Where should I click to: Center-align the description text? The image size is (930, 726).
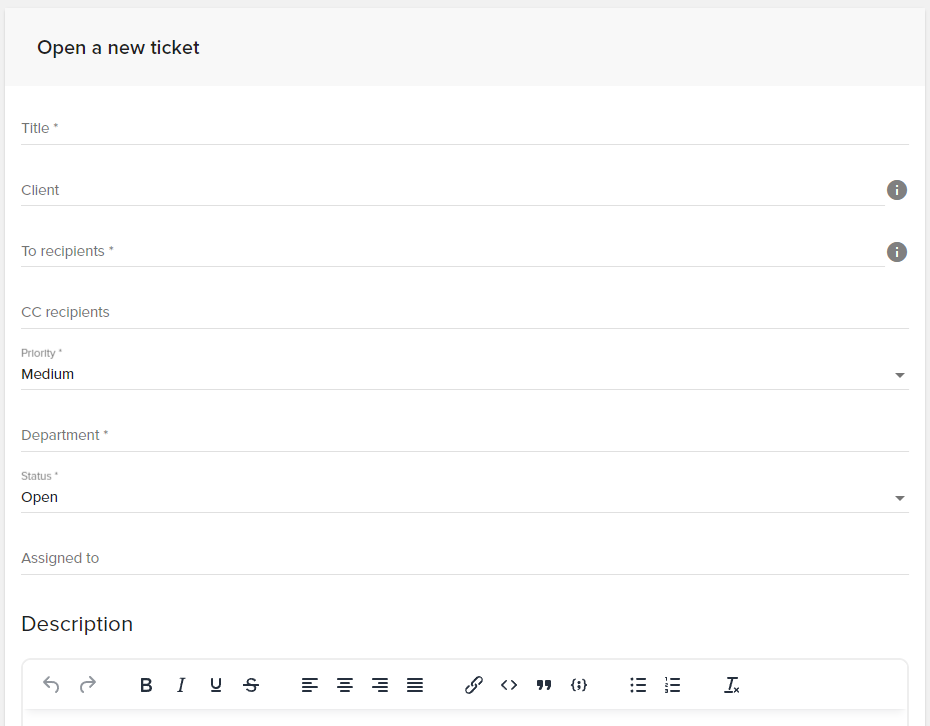(x=345, y=685)
